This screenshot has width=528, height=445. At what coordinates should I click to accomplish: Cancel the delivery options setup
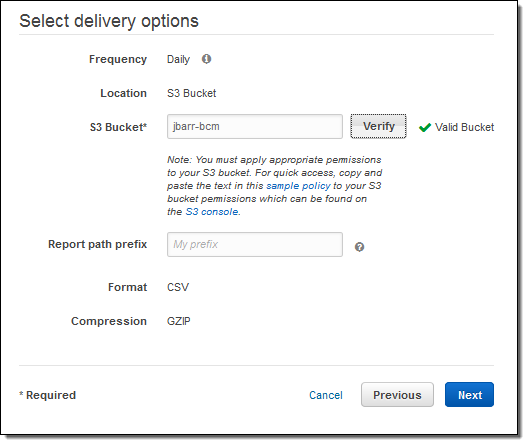326,395
